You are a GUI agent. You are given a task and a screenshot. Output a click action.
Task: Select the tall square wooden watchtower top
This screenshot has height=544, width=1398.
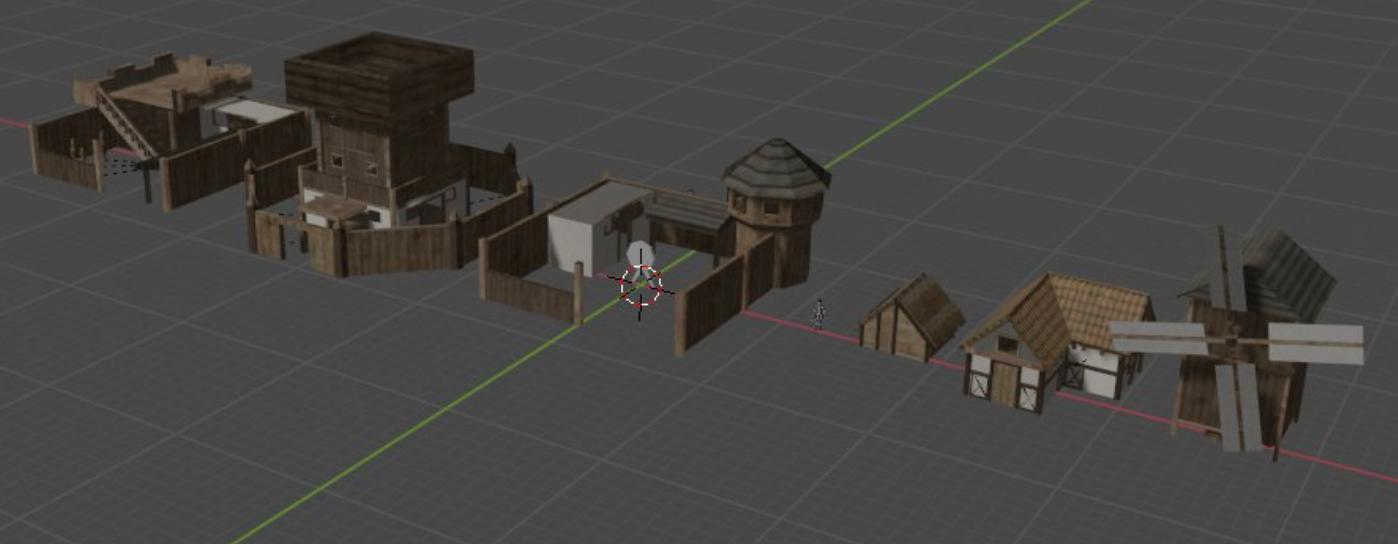click(379, 77)
